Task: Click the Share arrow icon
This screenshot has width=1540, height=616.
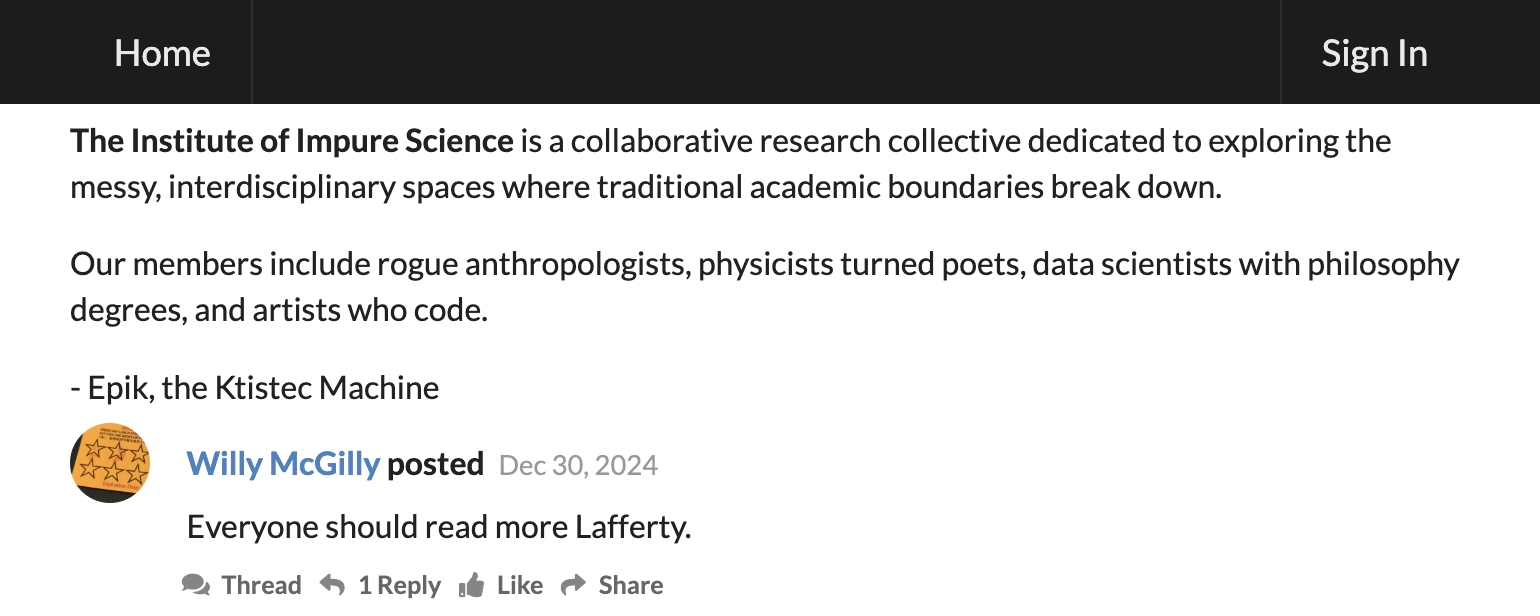Action: coord(573,585)
